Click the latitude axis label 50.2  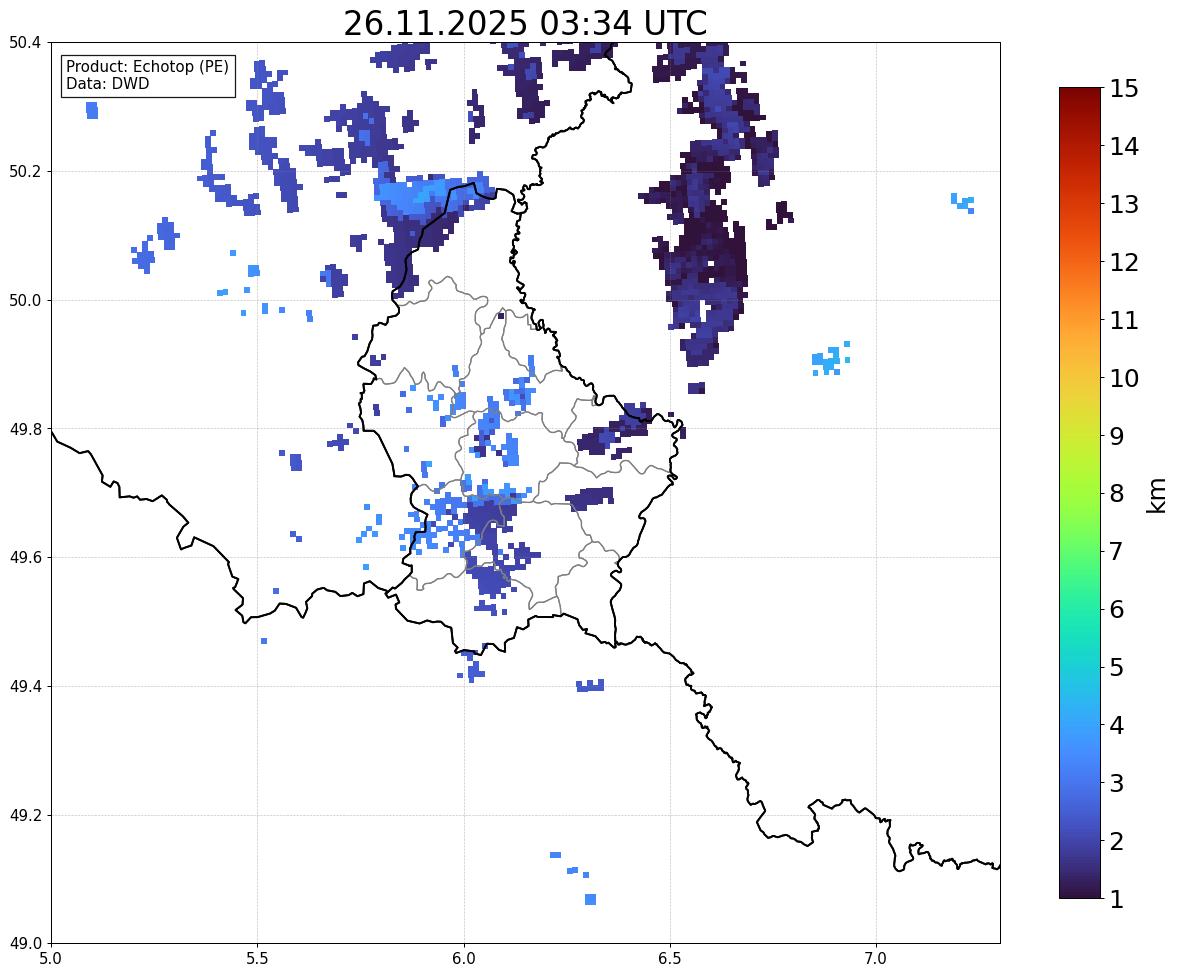[x=25, y=171]
